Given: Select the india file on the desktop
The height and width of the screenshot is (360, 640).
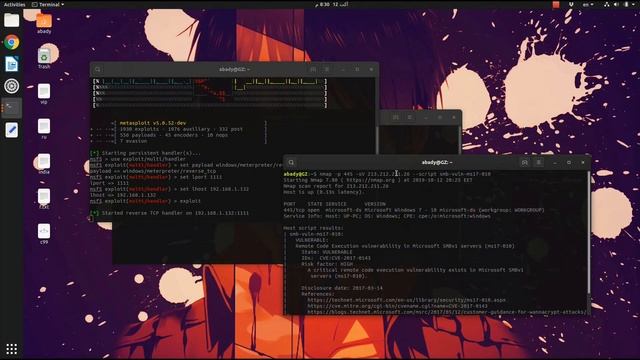Looking at the screenshot, I should [44, 164].
